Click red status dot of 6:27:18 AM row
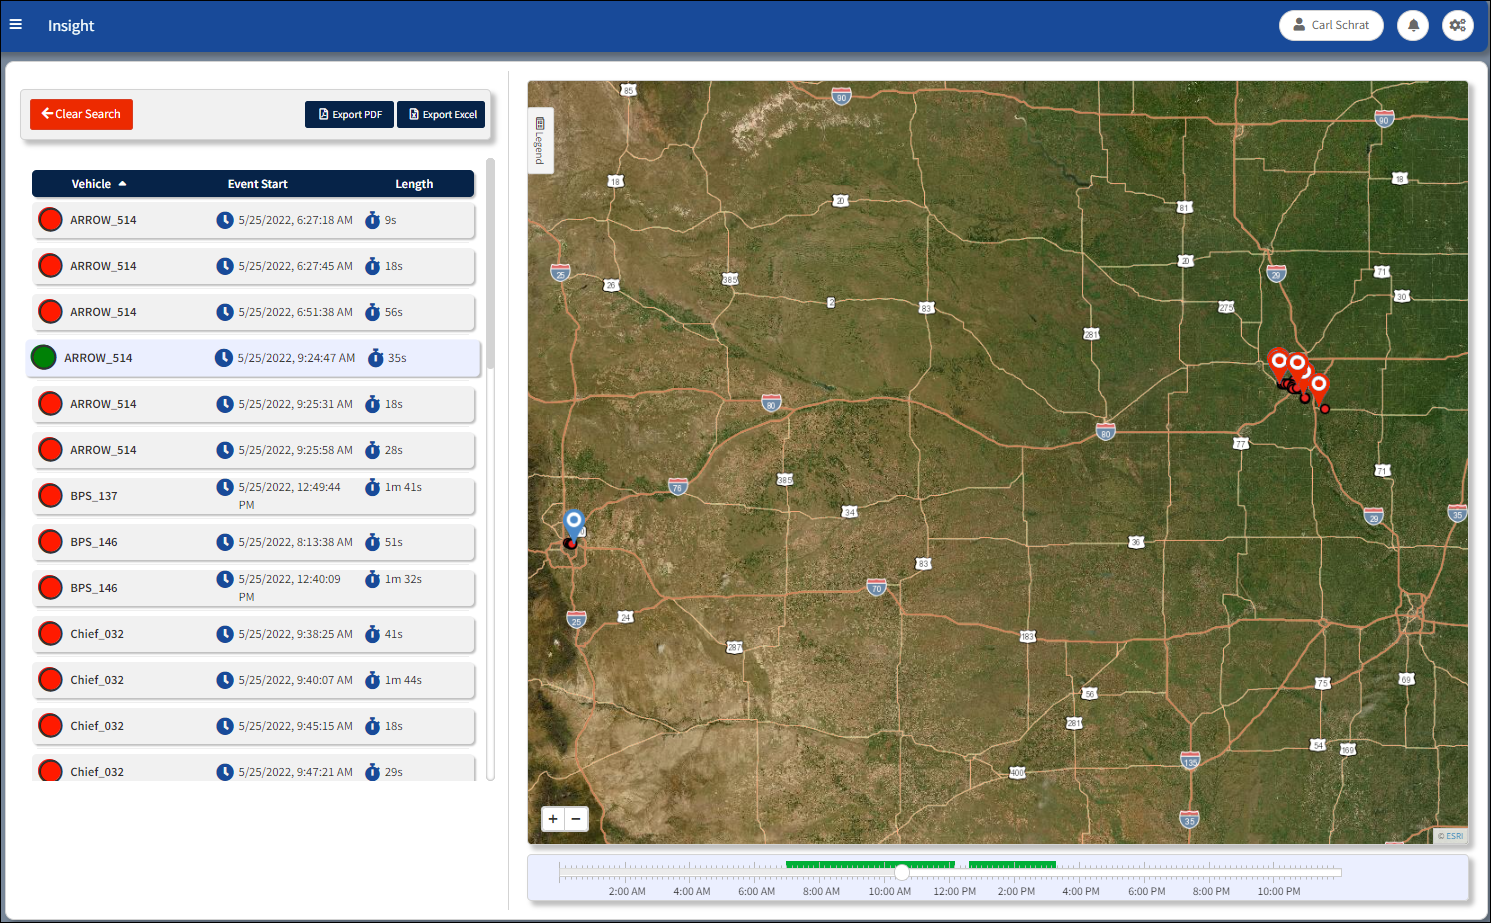 [x=50, y=220]
